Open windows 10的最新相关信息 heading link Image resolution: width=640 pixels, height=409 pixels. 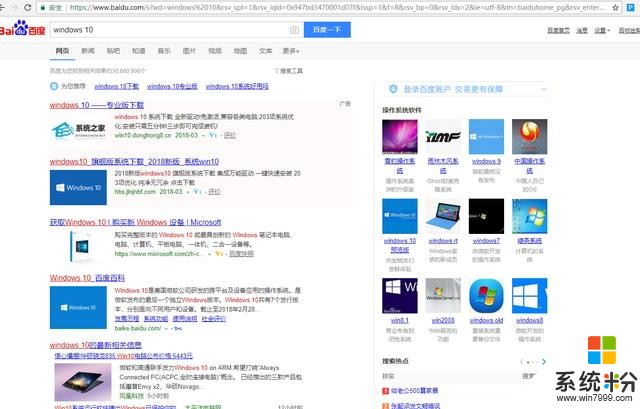(x=96, y=345)
